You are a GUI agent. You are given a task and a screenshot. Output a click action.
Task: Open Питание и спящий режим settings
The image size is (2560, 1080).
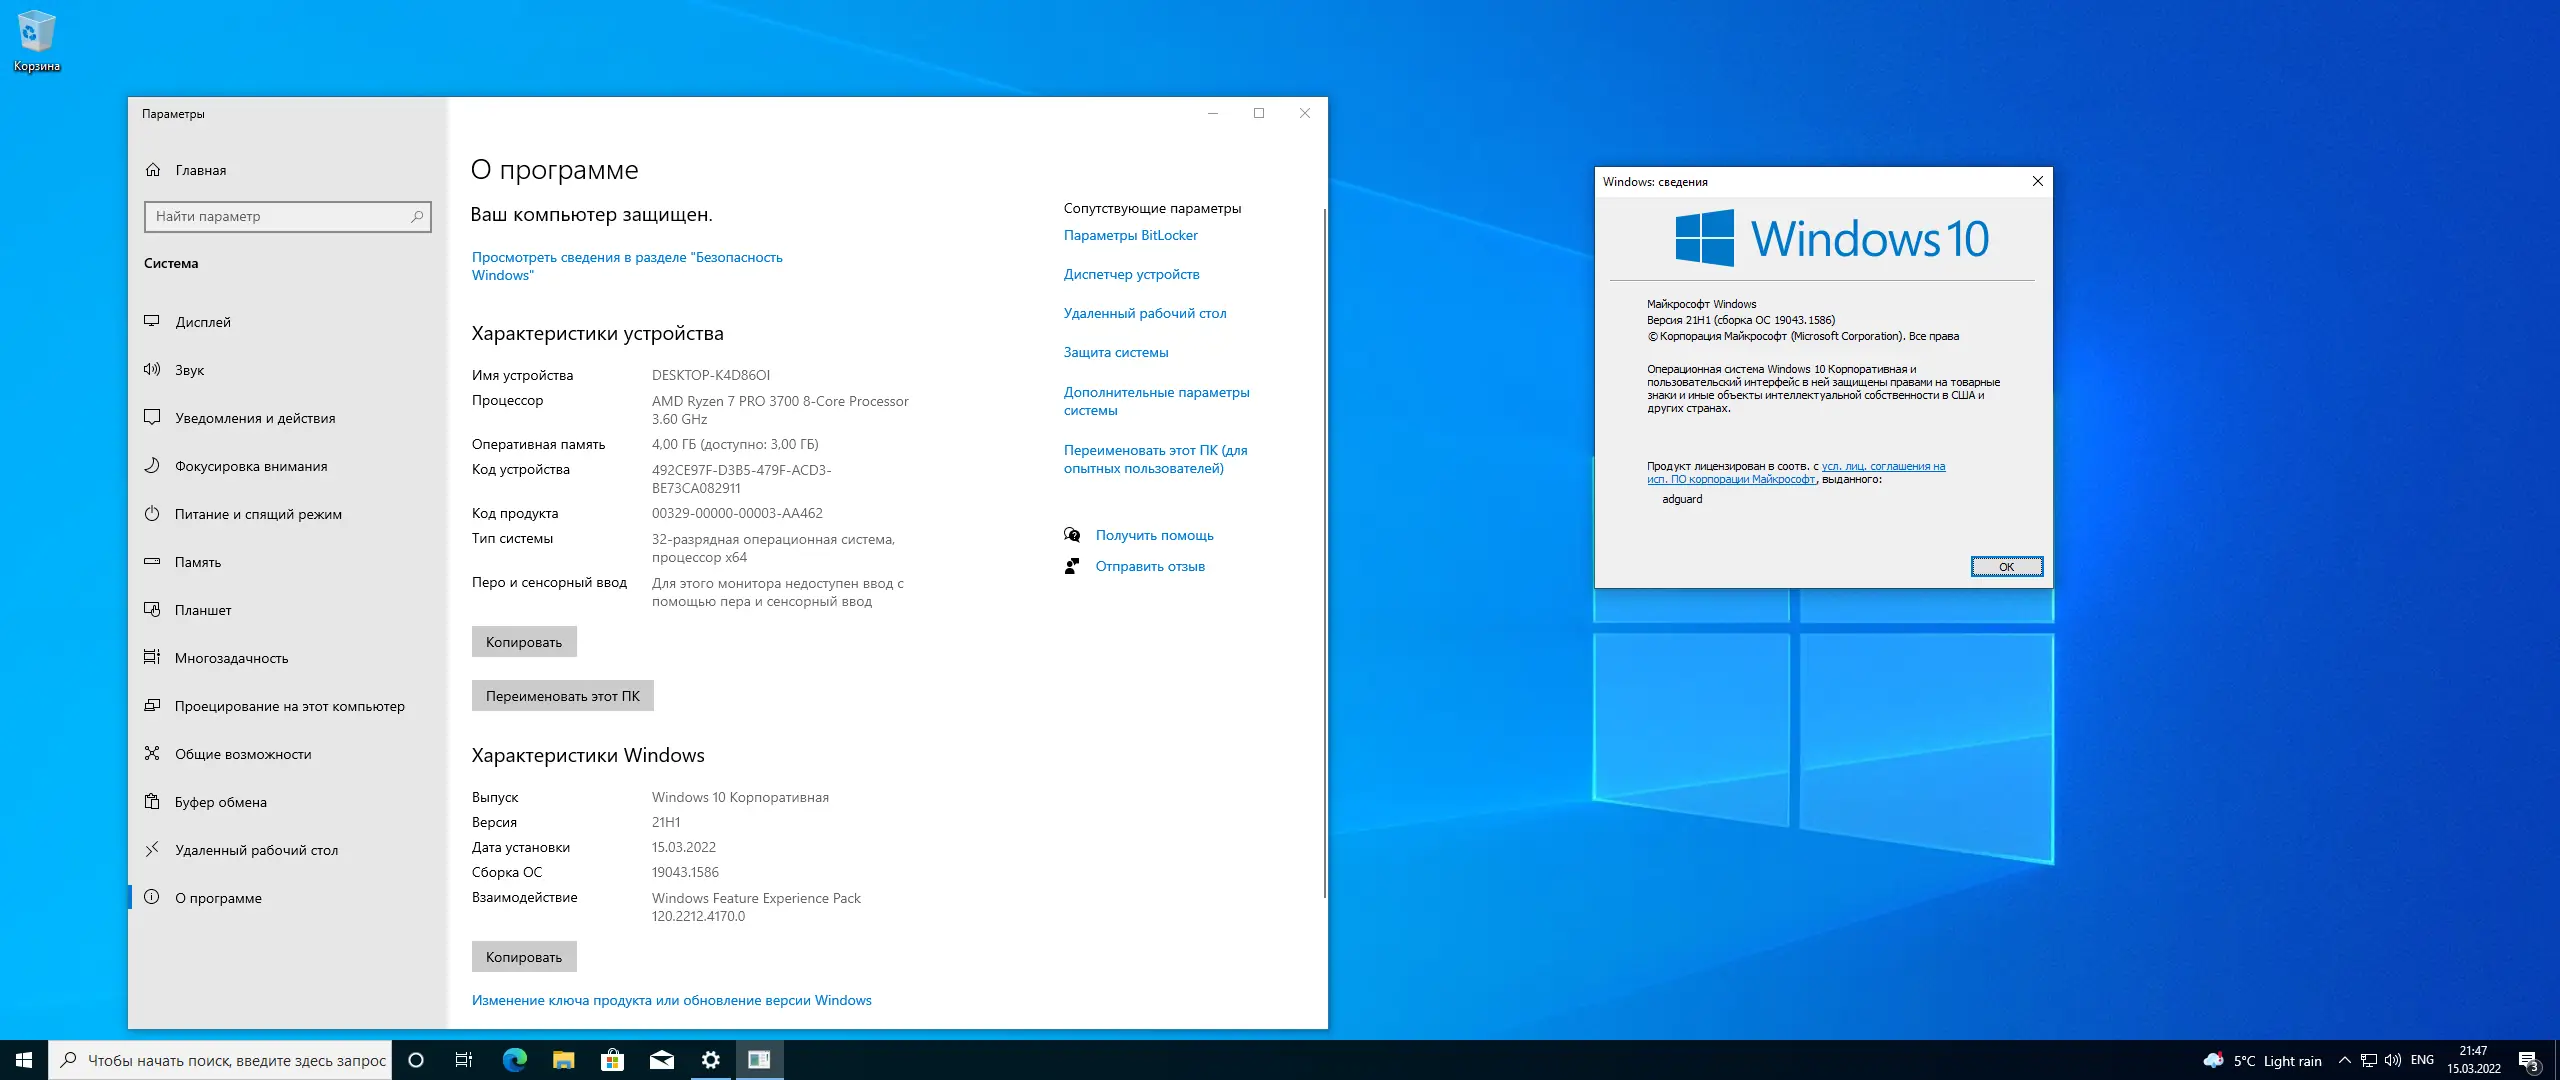click(258, 514)
